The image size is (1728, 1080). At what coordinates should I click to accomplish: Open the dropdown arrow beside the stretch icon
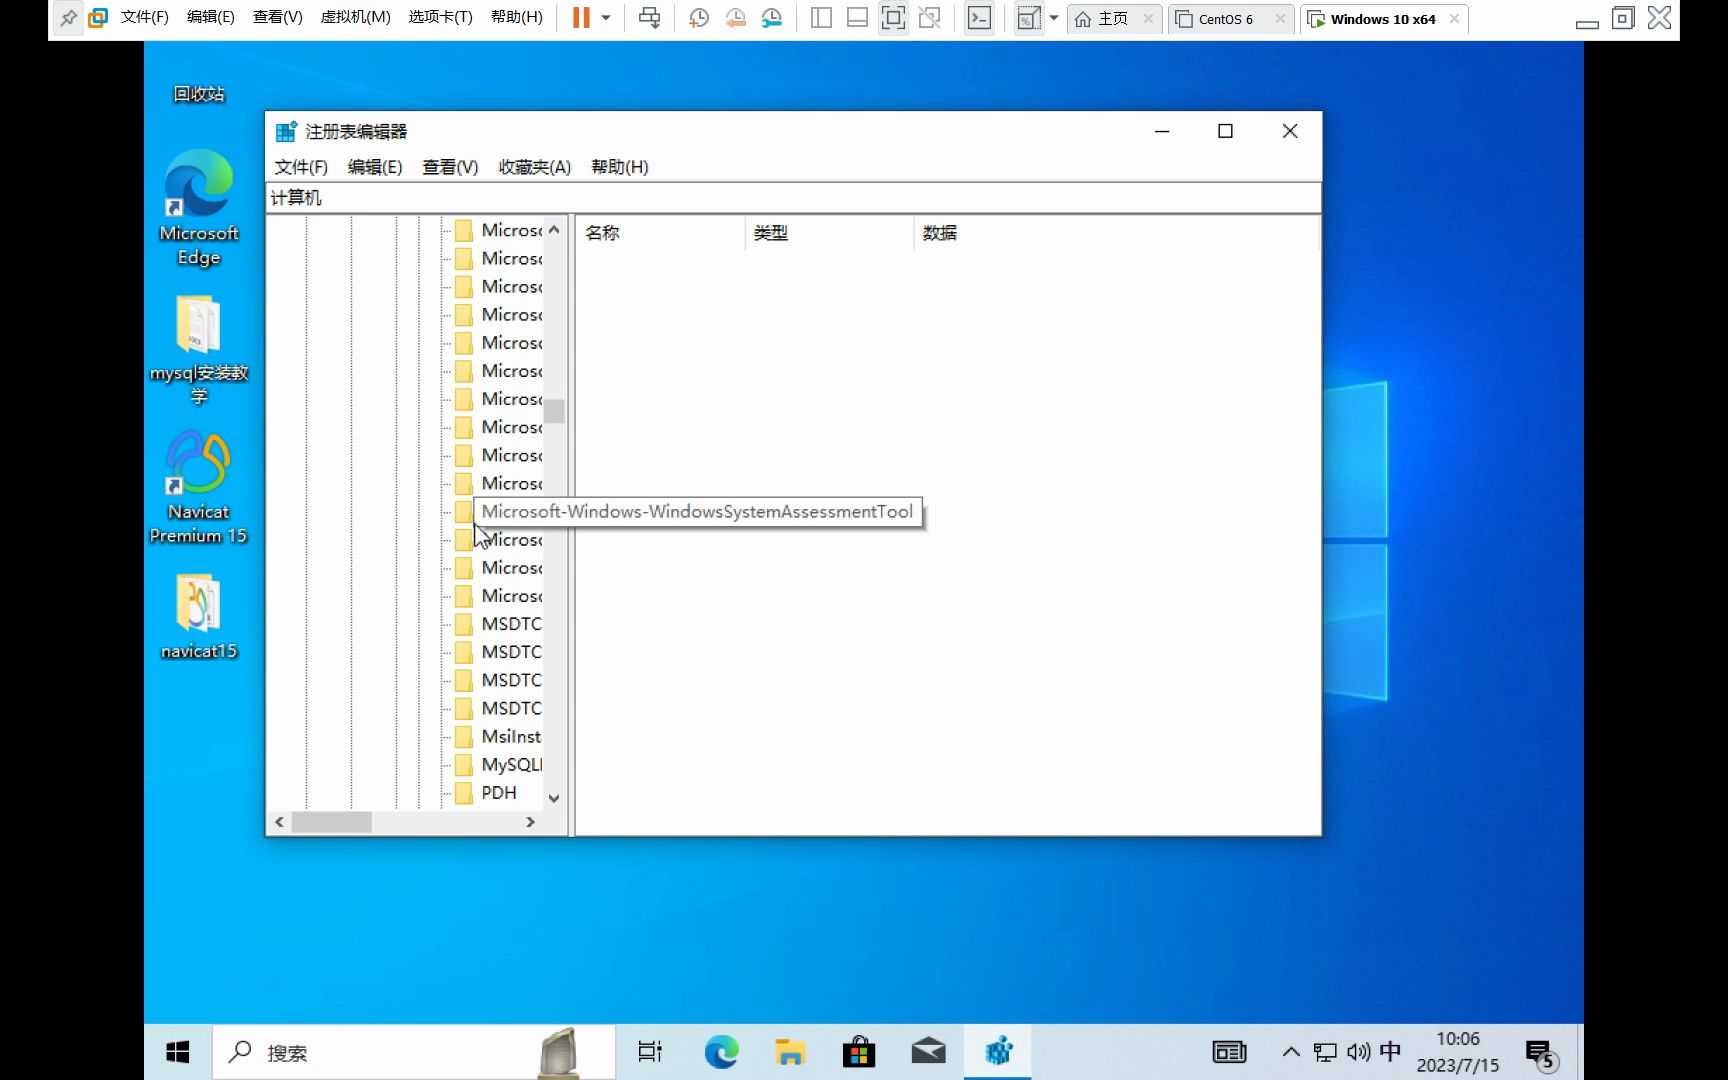(1054, 18)
